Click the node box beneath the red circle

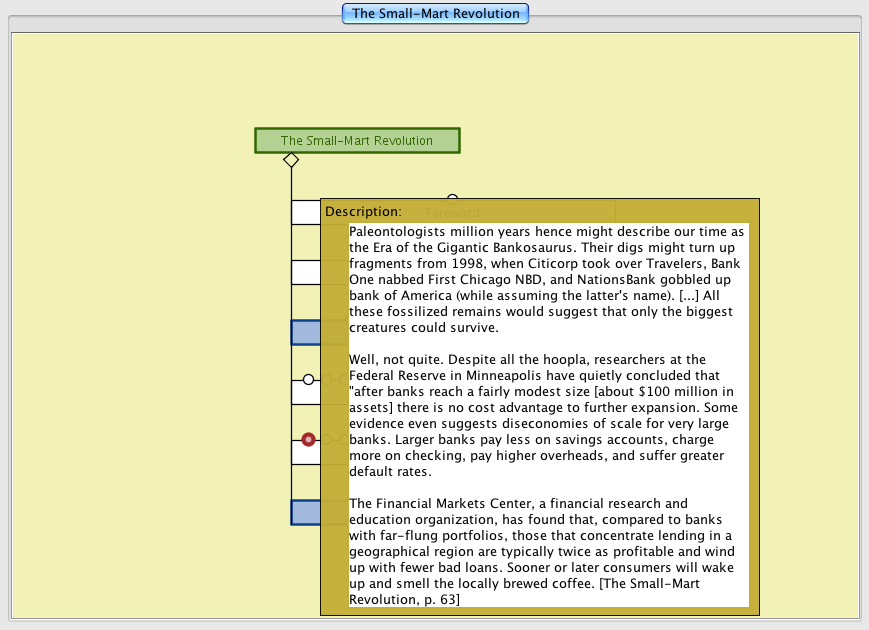click(x=305, y=452)
